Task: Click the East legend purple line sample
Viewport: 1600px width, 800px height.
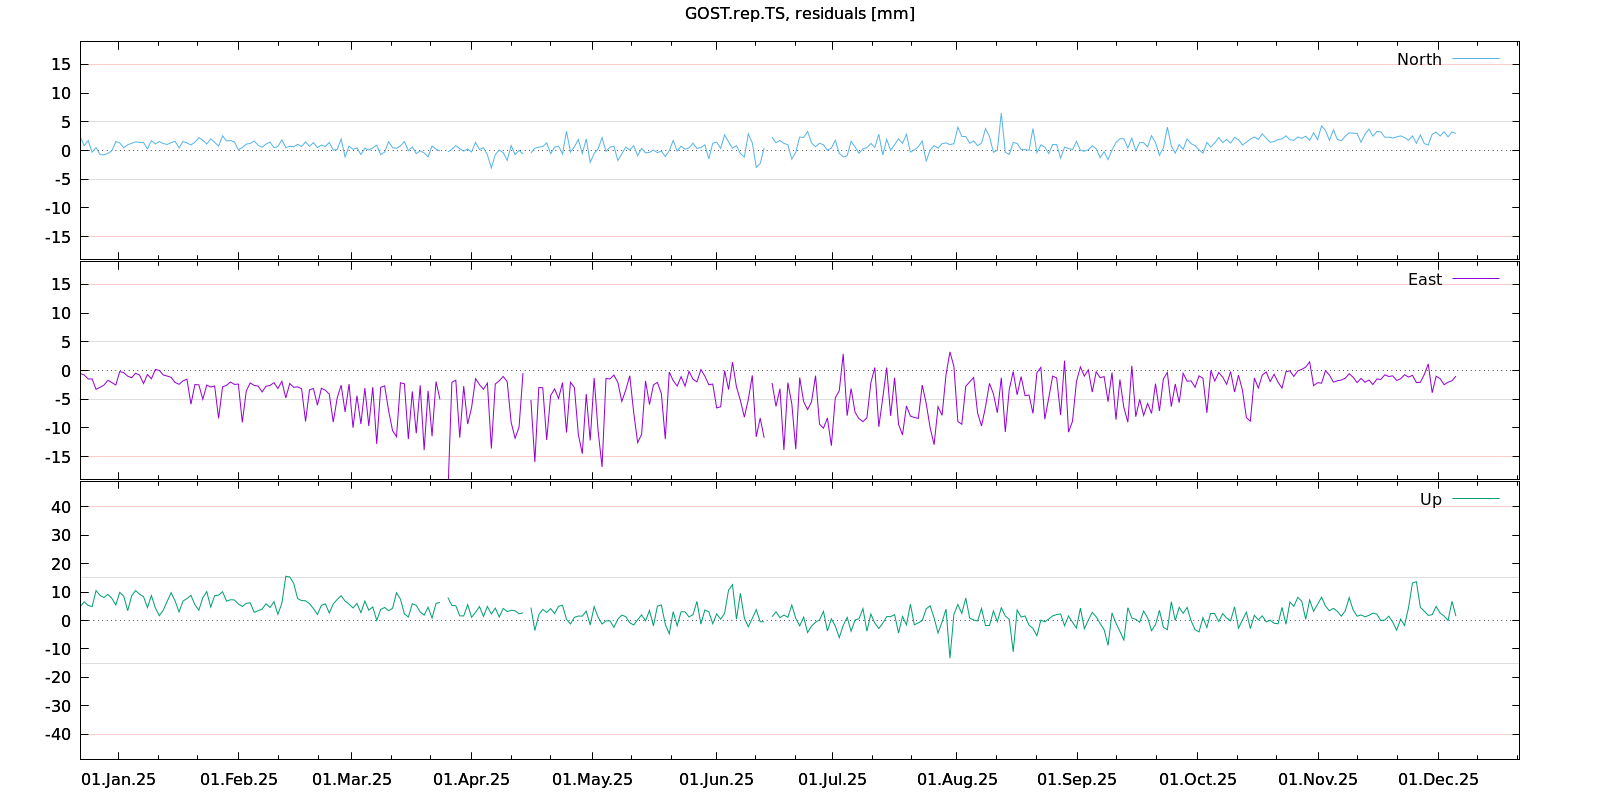Action: [x=1475, y=279]
